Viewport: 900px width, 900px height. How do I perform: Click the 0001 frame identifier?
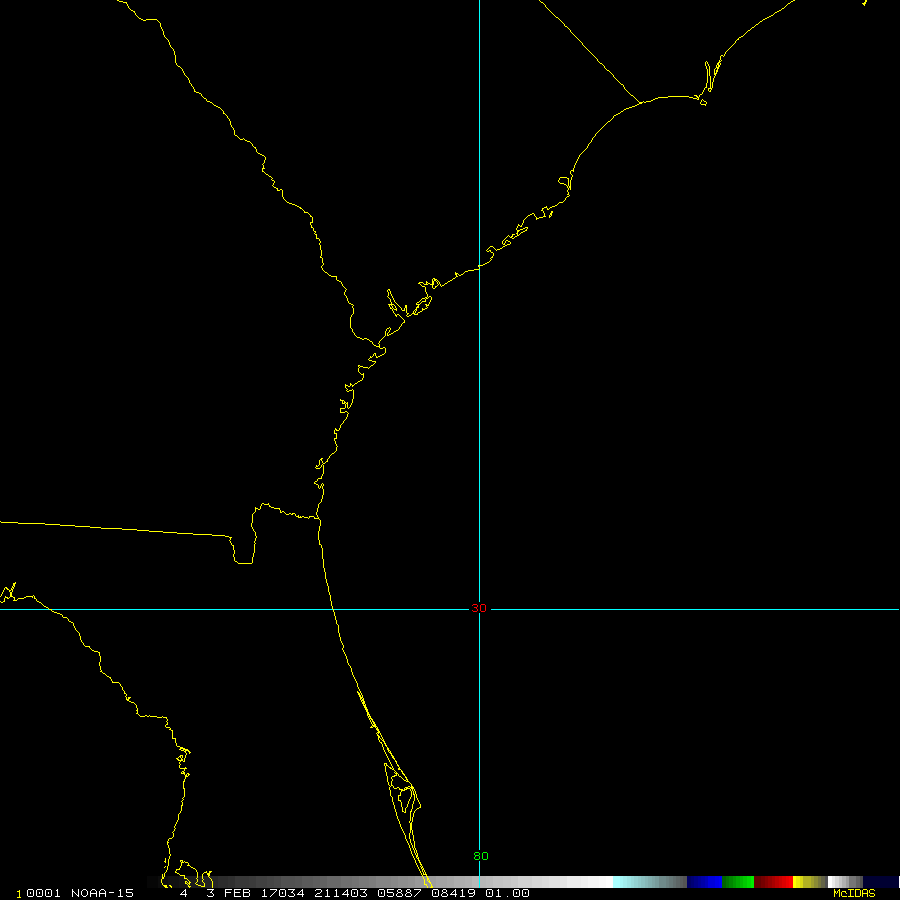point(43,893)
